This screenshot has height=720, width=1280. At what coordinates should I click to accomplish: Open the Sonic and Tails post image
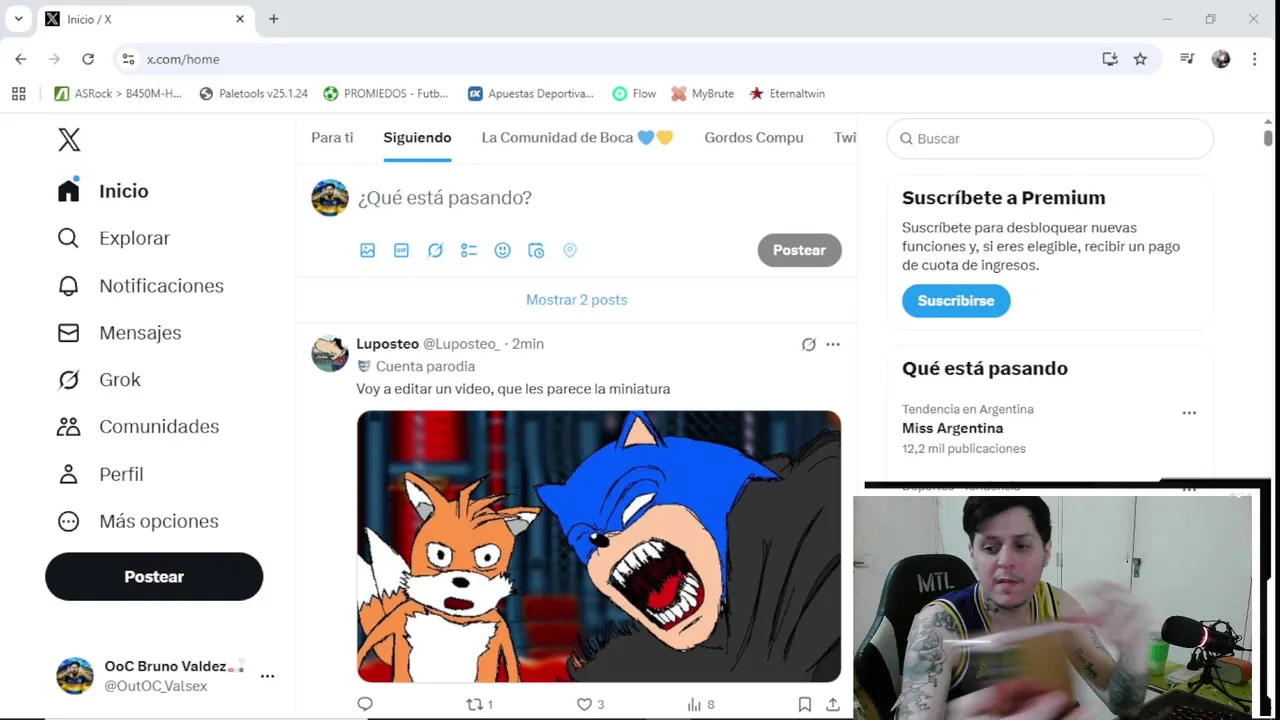pos(599,546)
